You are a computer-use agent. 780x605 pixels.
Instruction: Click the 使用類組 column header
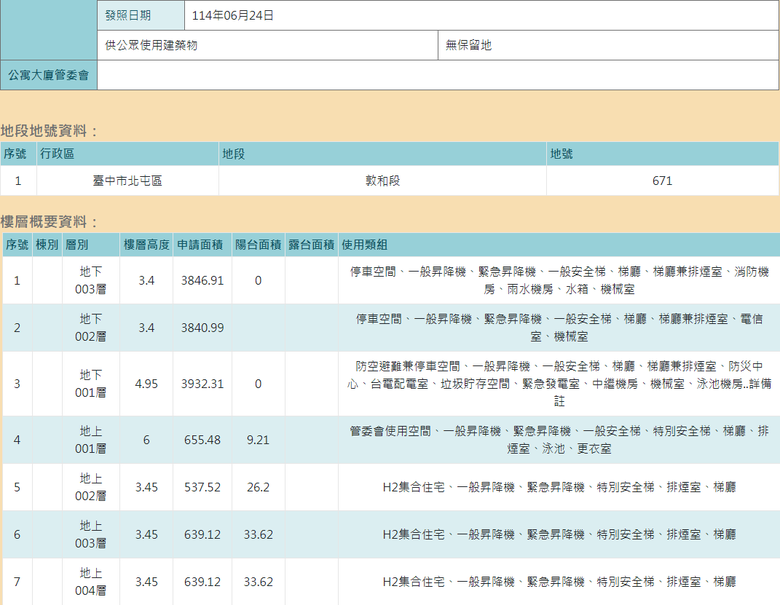tap(559, 245)
